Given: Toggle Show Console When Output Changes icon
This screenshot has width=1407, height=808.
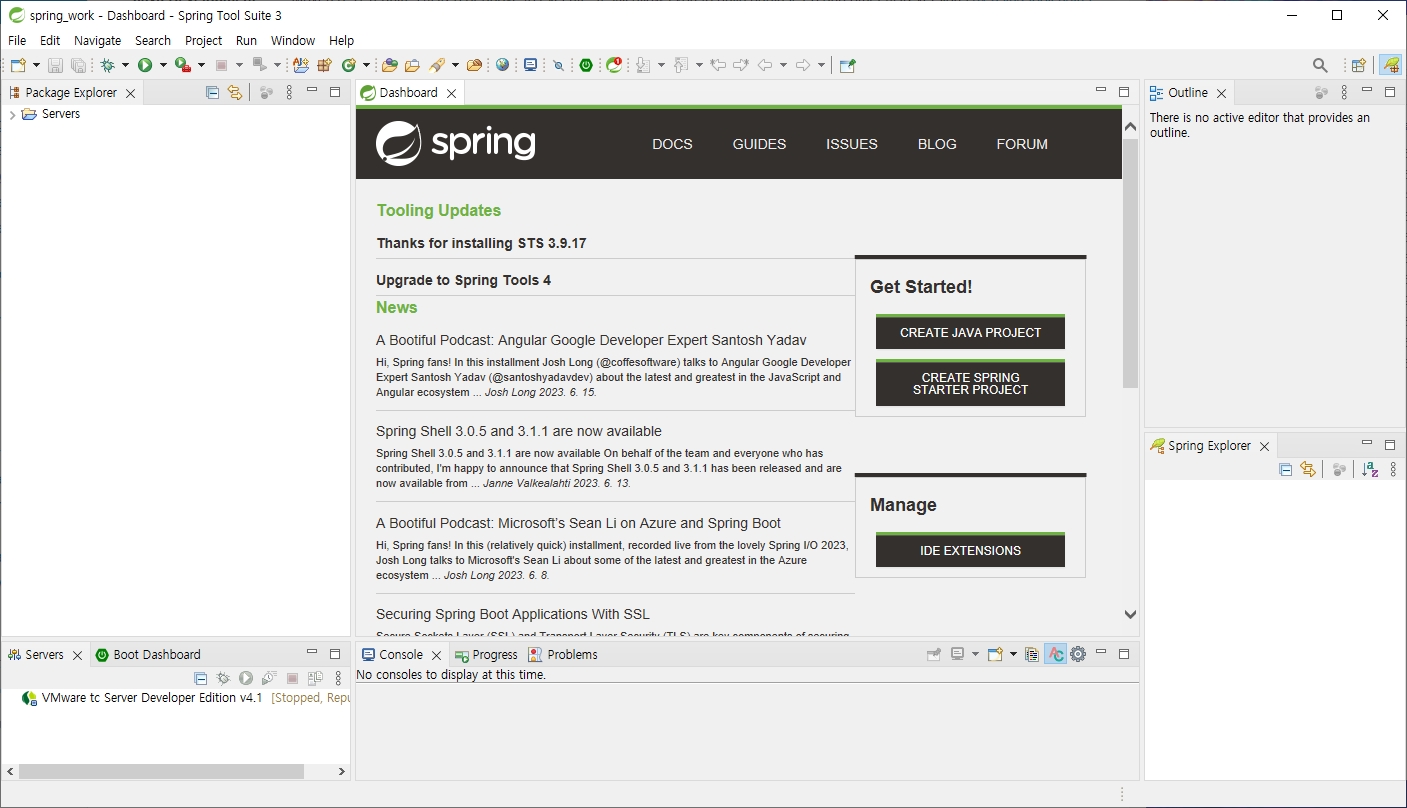Looking at the screenshot, I should (1031, 654).
